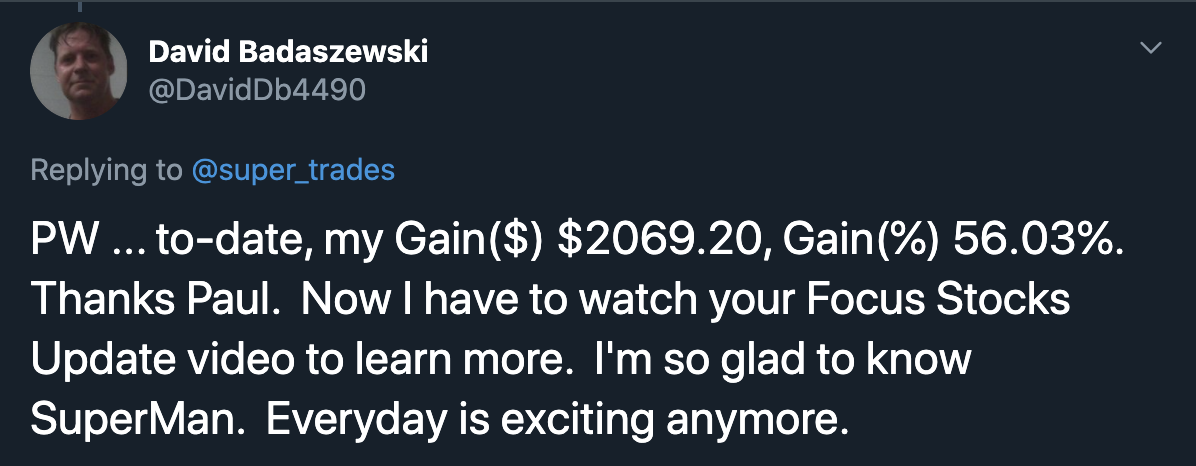
Task: Click the David Badaszewski display name
Action: (x=288, y=52)
